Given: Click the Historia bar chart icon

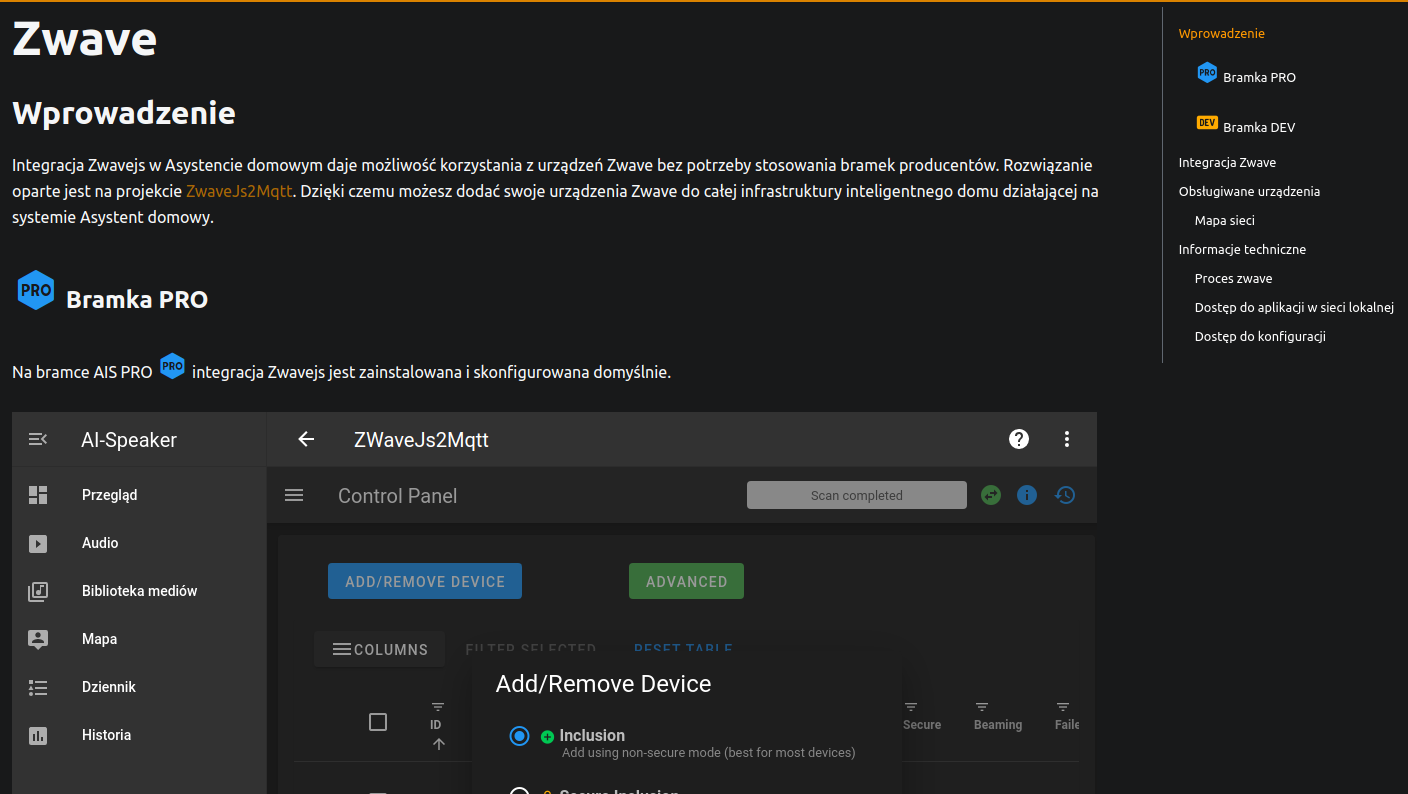Looking at the screenshot, I should tap(38, 735).
